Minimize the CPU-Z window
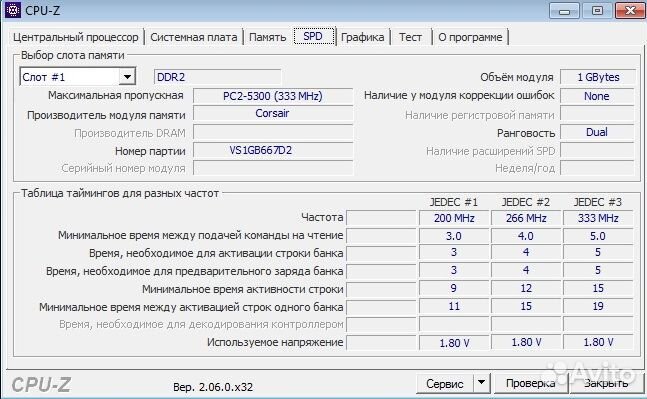This screenshot has height=399, width=647. coord(564,11)
